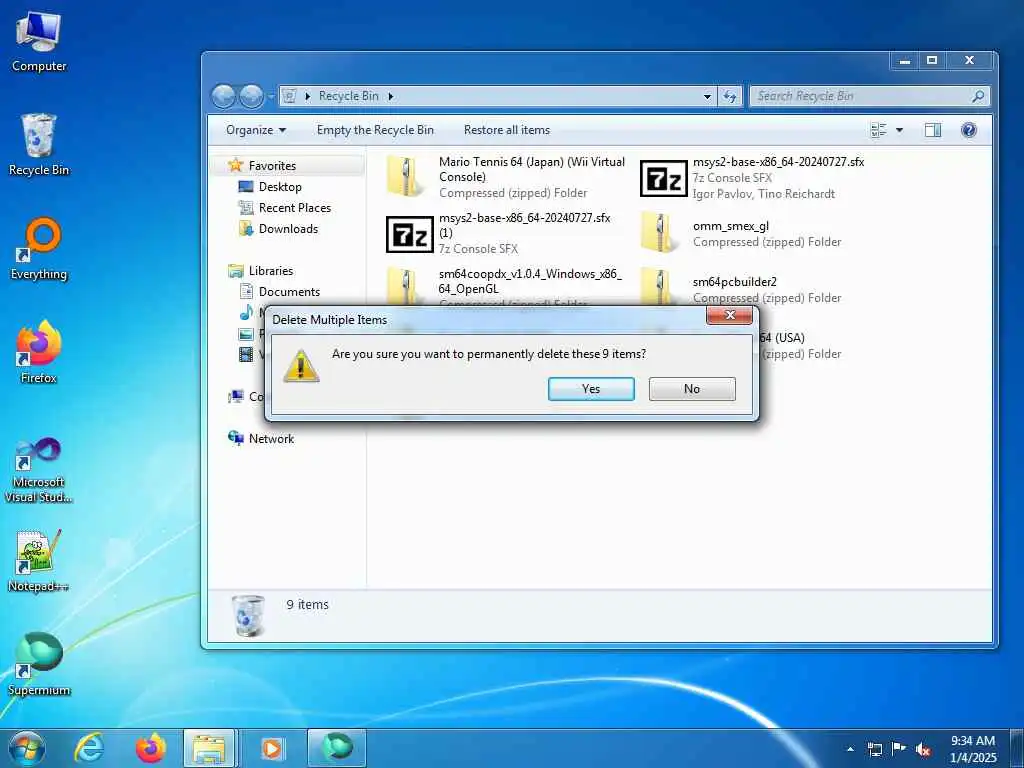This screenshot has height=768, width=1024.
Task: Expand the address bar history dropdown
Action: (707, 97)
